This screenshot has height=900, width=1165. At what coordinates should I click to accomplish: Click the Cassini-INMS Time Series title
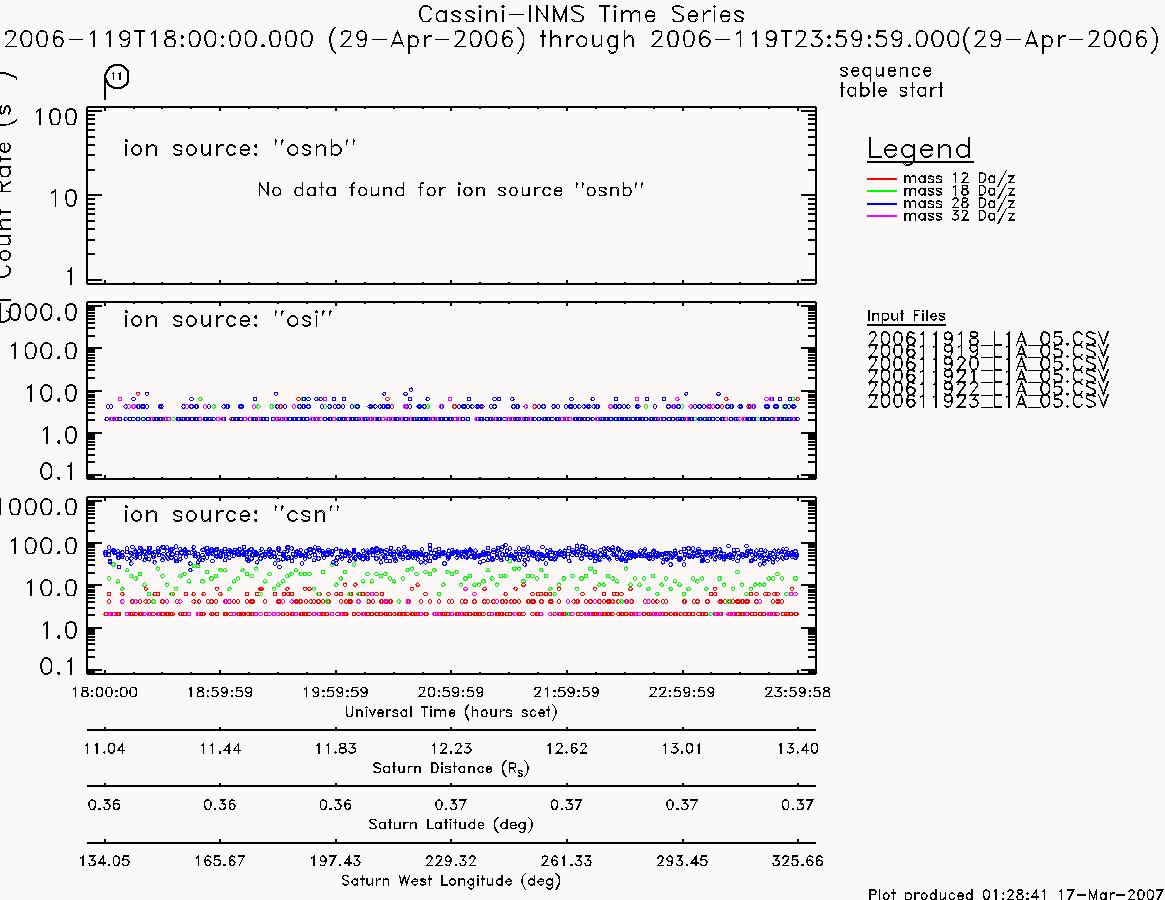point(581,14)
